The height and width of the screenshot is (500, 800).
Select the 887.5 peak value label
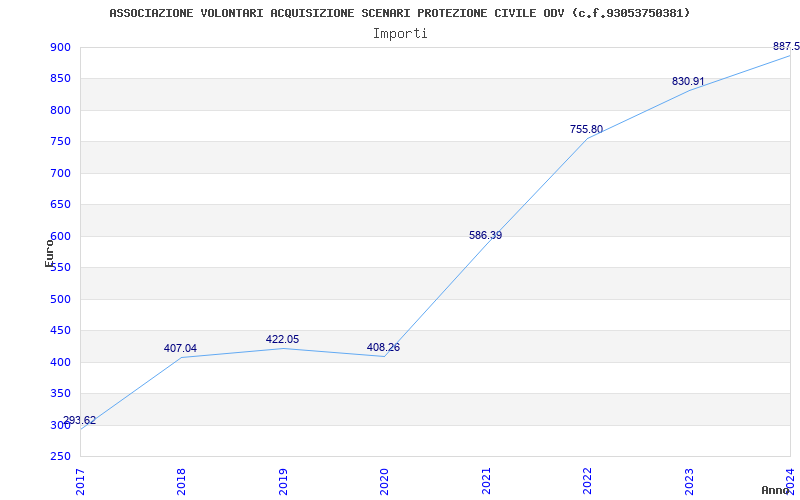pyautogui.click(x=786, y=47)
